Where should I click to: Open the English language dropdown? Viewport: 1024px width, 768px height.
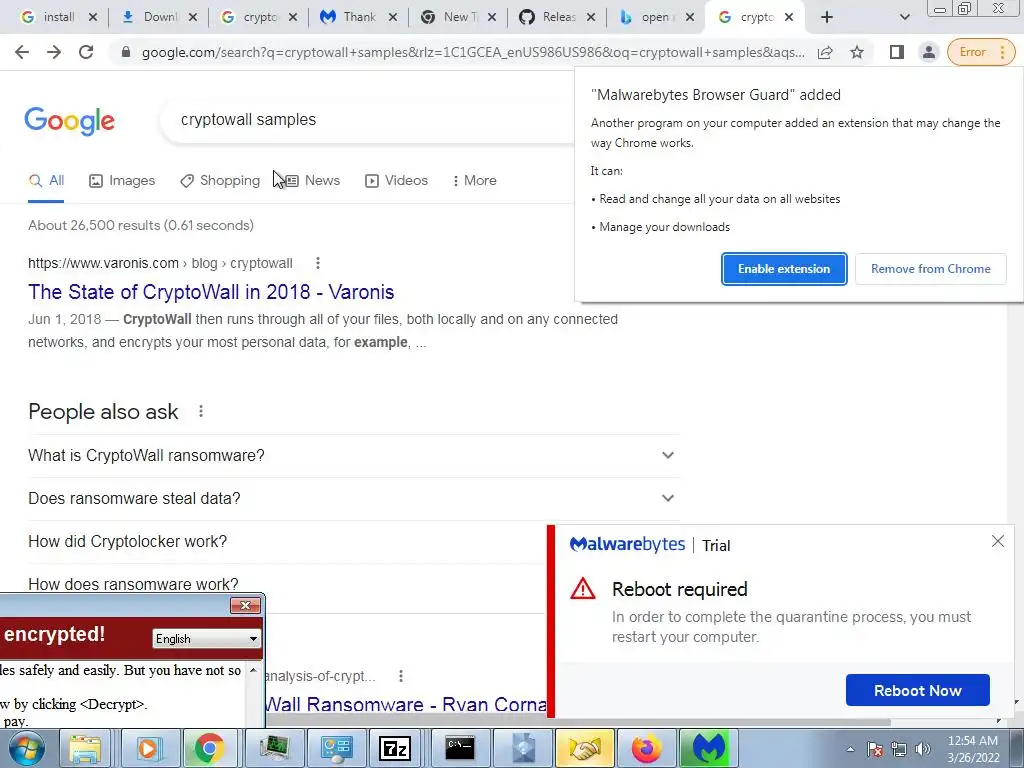206,639
